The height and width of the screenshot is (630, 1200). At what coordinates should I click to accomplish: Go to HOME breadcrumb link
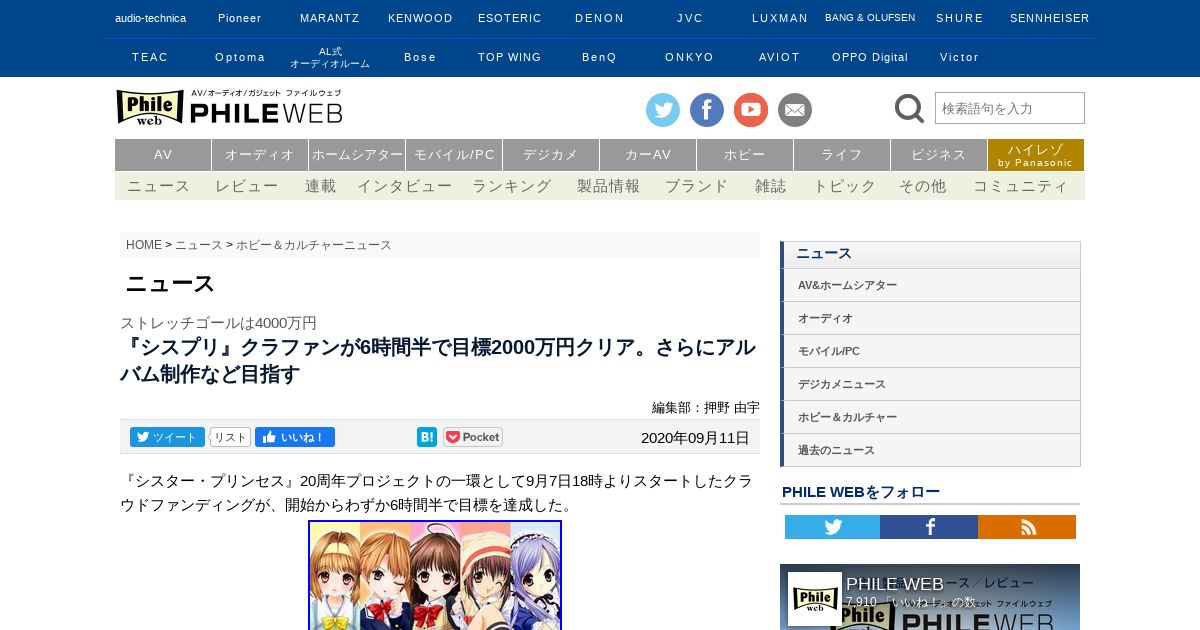(144, 245)
